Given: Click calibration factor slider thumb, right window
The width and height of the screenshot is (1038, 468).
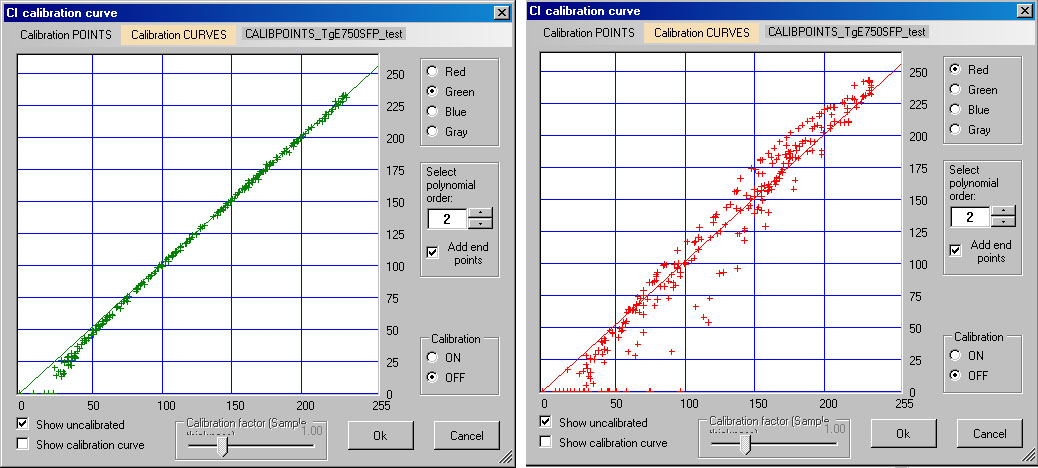Looking at the screenshot, I should 745,445.
